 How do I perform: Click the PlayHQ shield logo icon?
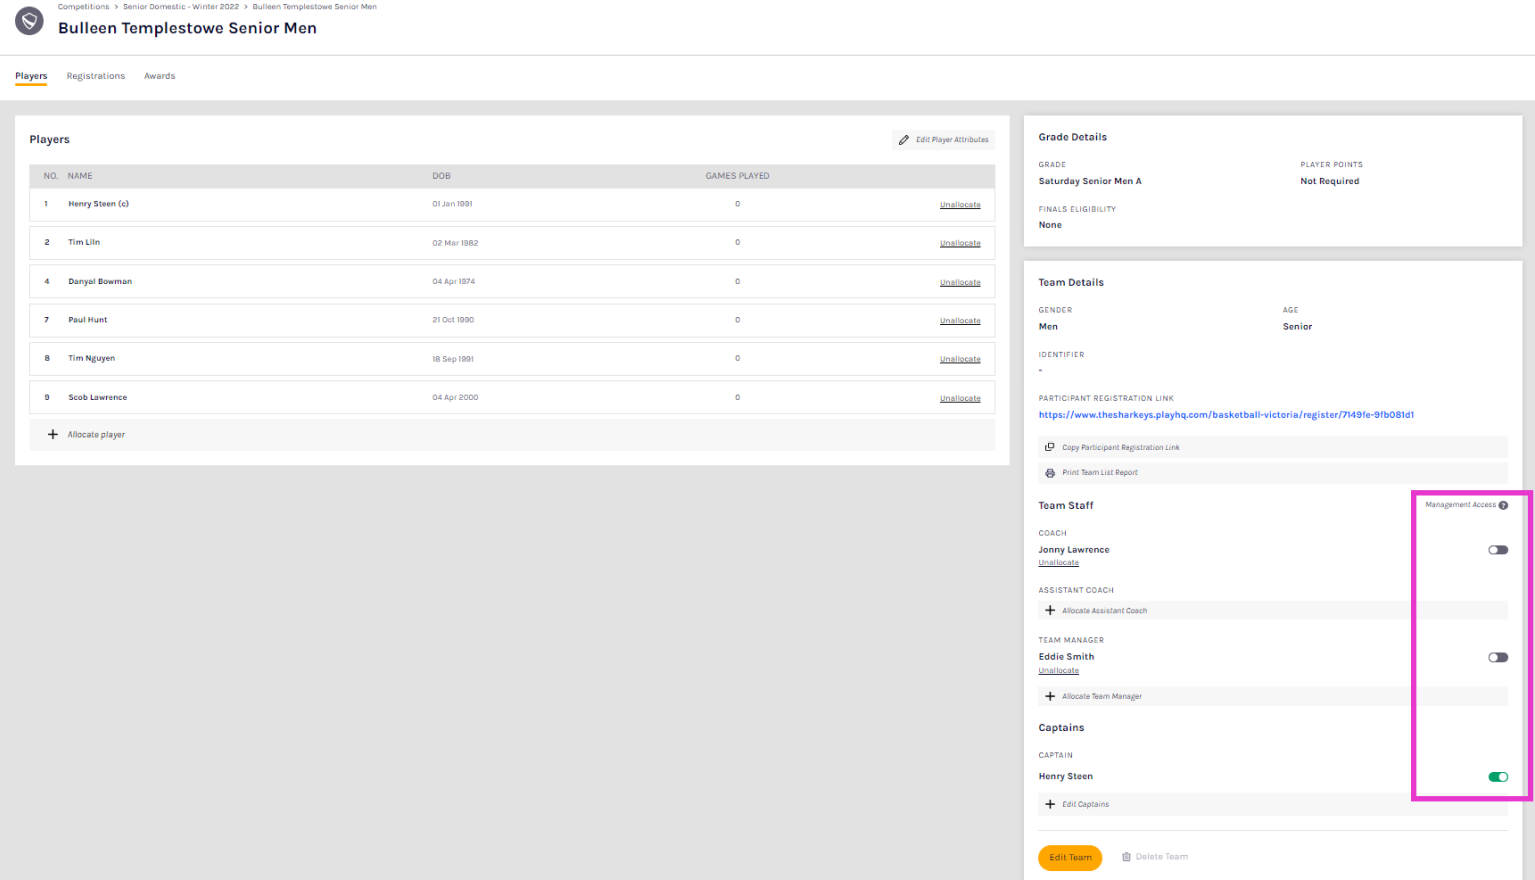29,20
